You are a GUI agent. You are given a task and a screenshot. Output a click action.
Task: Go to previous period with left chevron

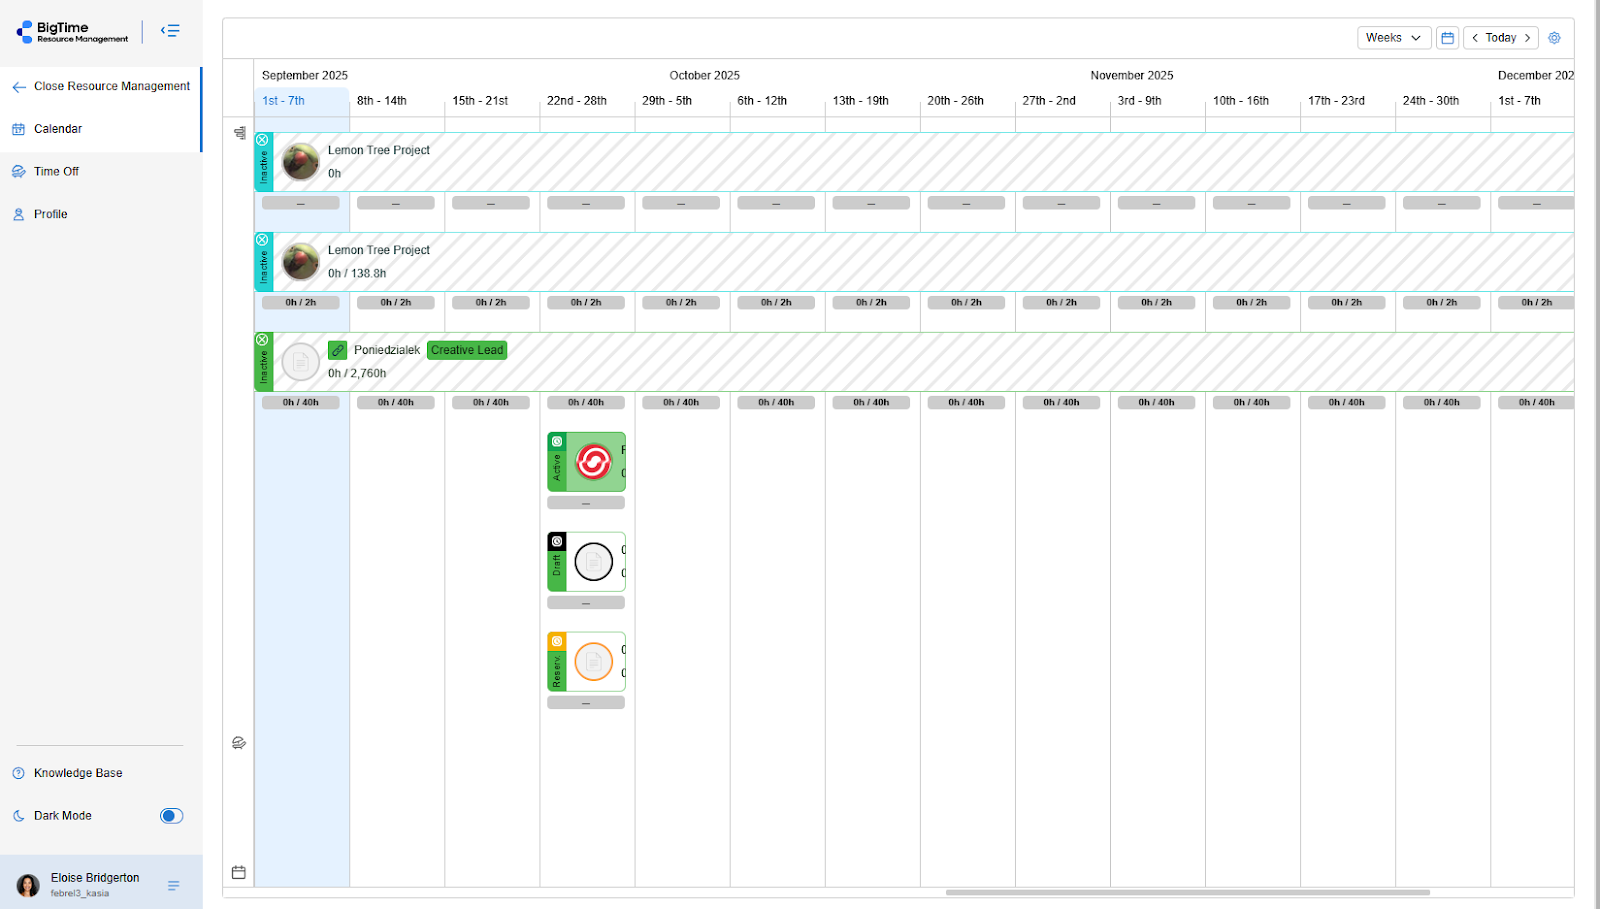pos(1475,38)
